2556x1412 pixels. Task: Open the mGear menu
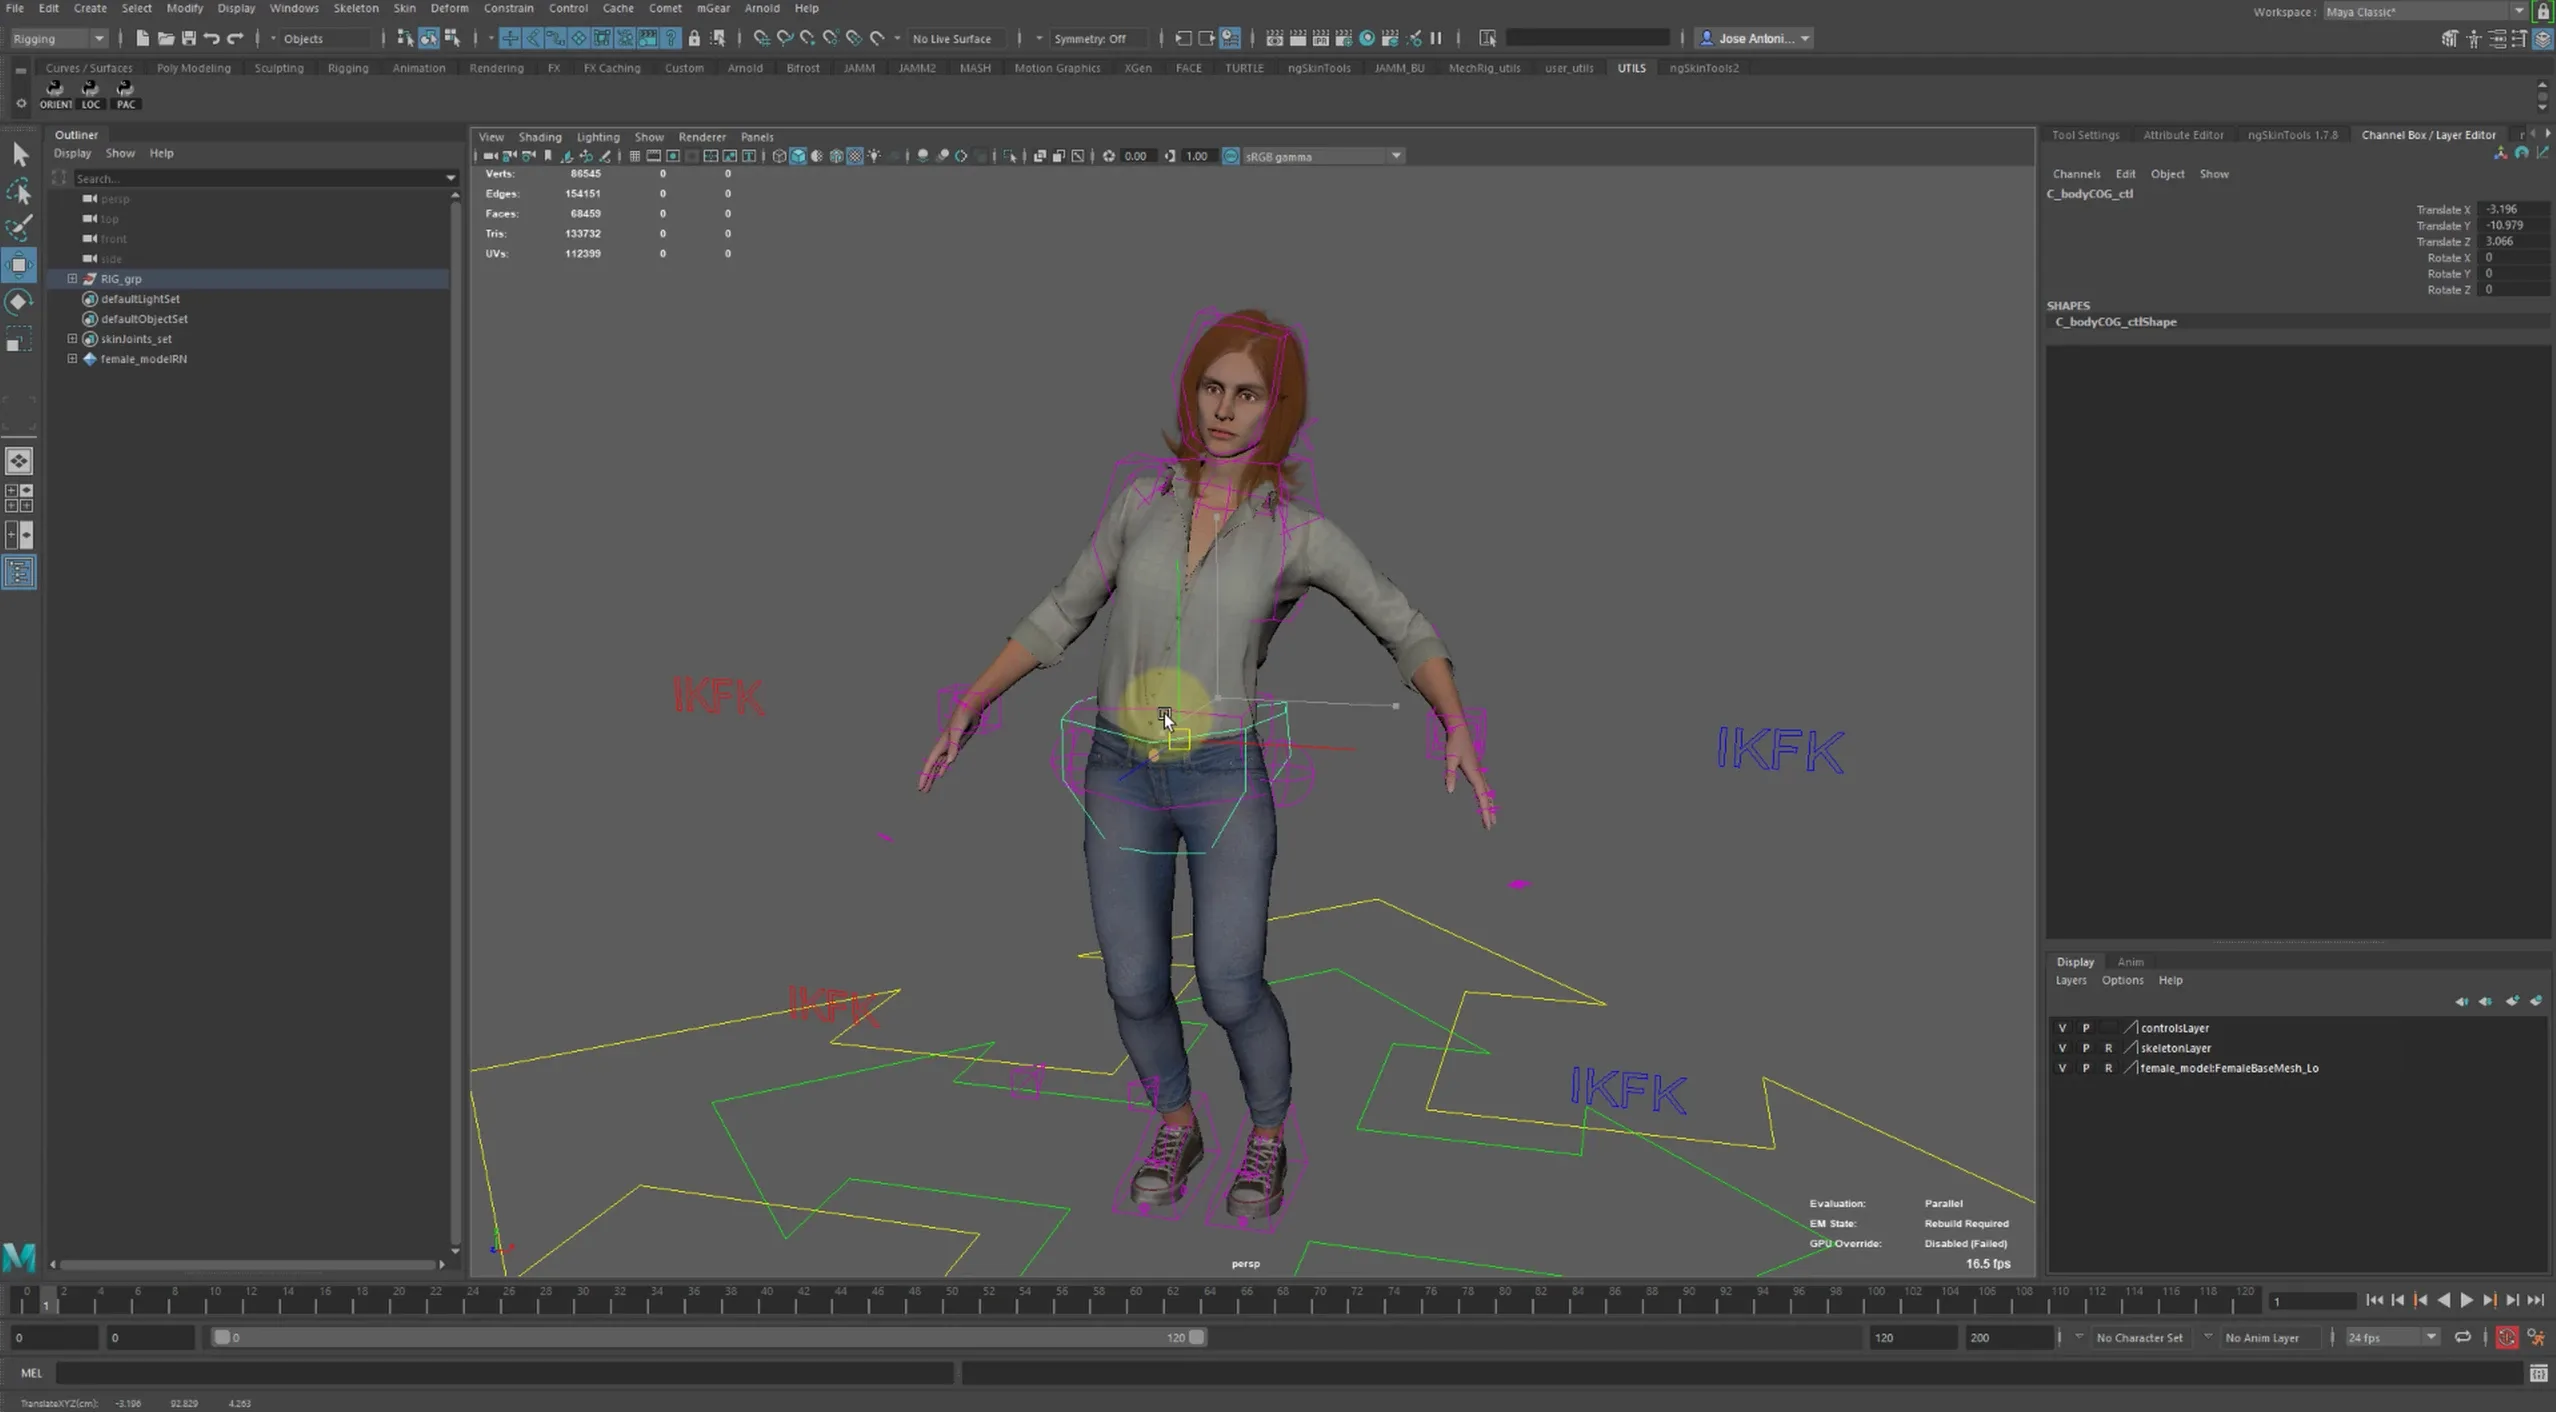[x=712, y=8]
